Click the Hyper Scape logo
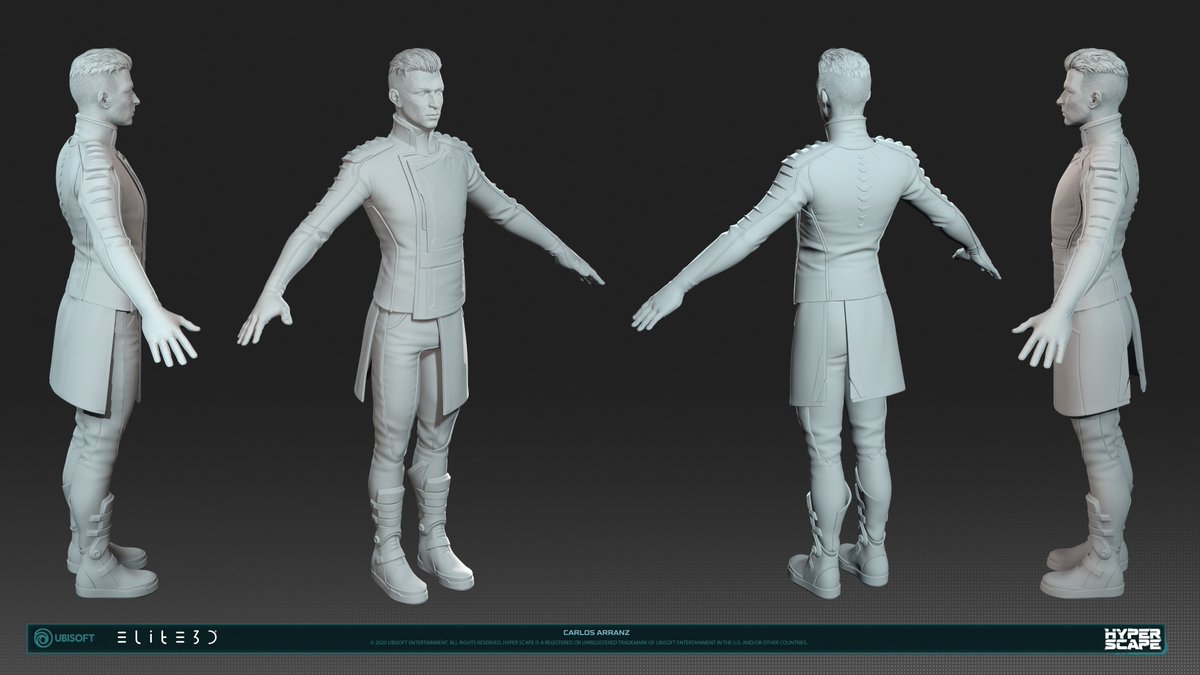The height and width of the screenshot is (675, 1200). pyautogui.click(x=1132, y=638)
